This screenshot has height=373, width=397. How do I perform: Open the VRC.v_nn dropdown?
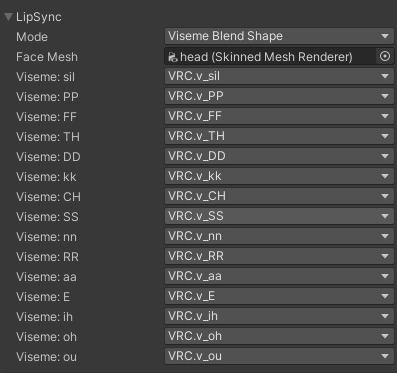(279, 236)
